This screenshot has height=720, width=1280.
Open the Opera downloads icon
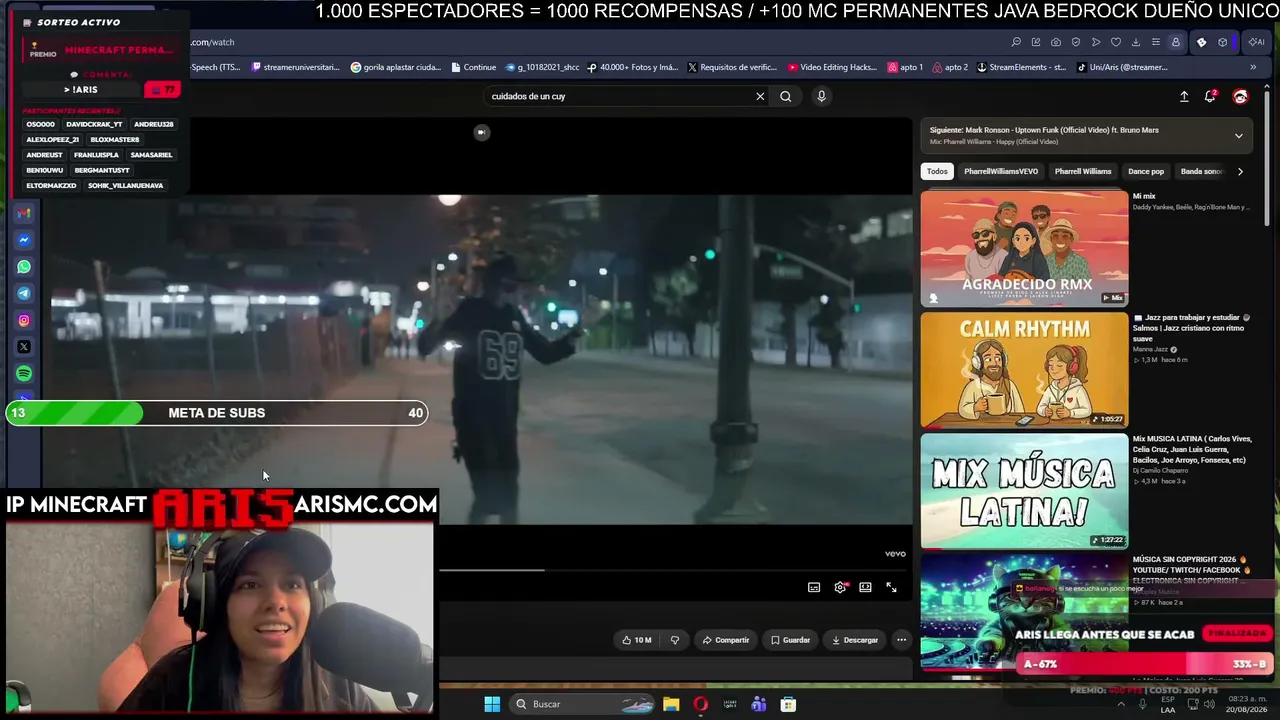(x=1136, y=42)
